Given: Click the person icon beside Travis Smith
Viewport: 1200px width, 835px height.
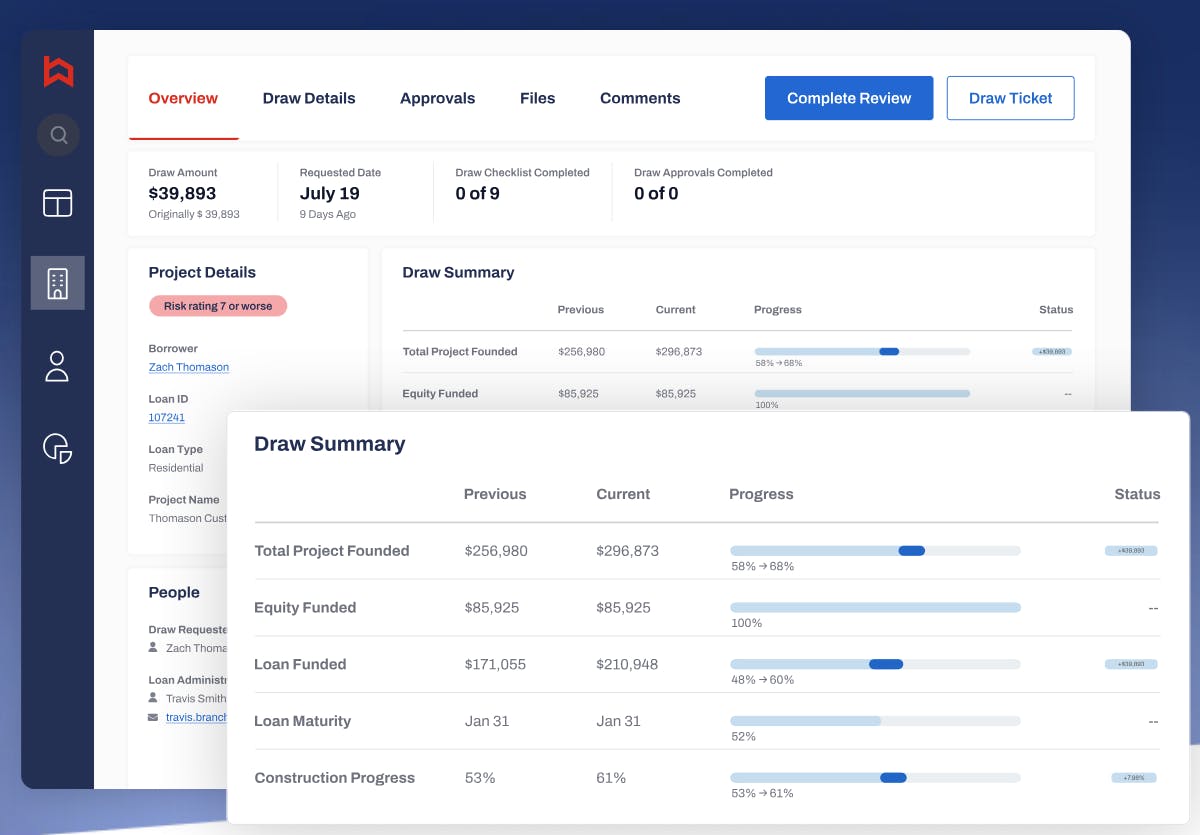Looking at the screenshot, I should coord(153,698).
